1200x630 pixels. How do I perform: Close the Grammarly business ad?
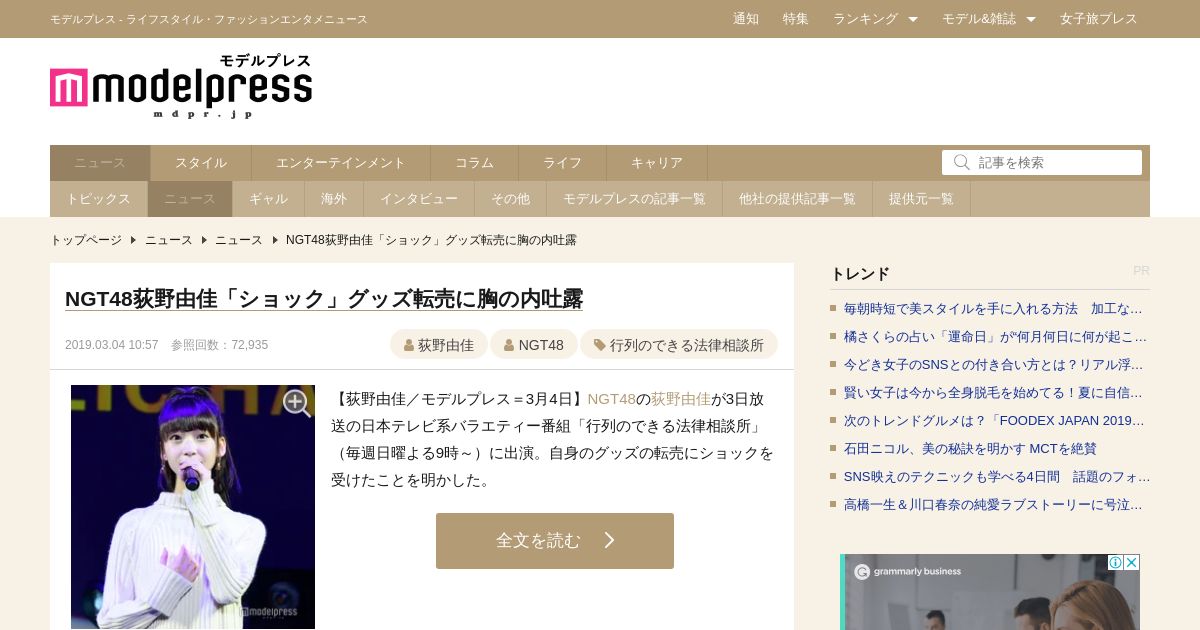(1131, 562)
